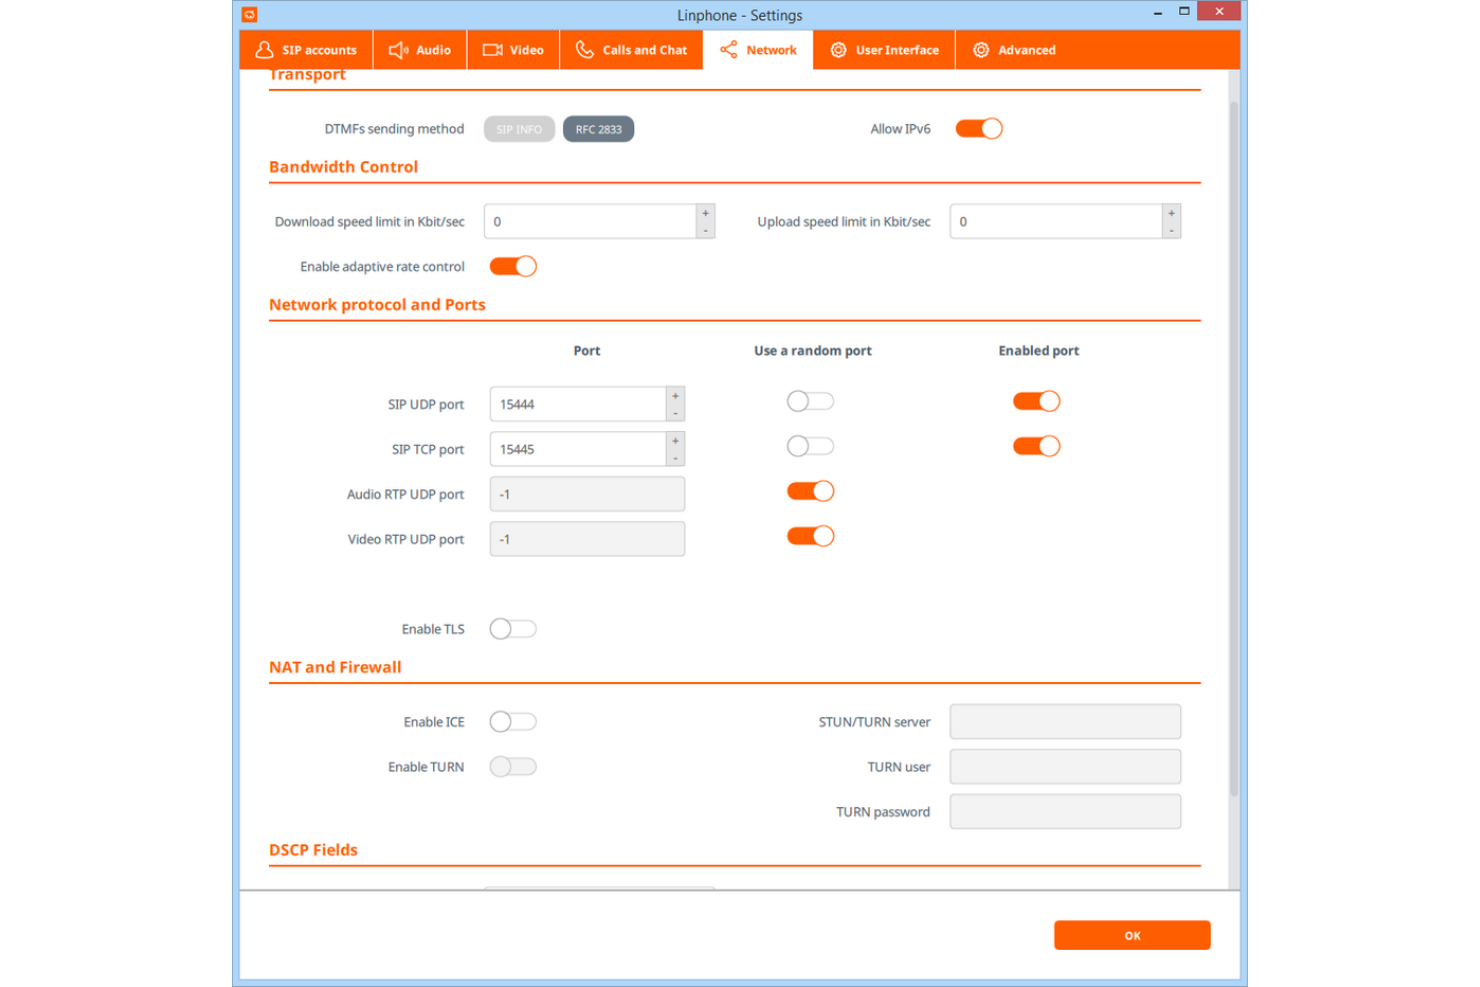Decrease download speed limit value

coord(705,230)
